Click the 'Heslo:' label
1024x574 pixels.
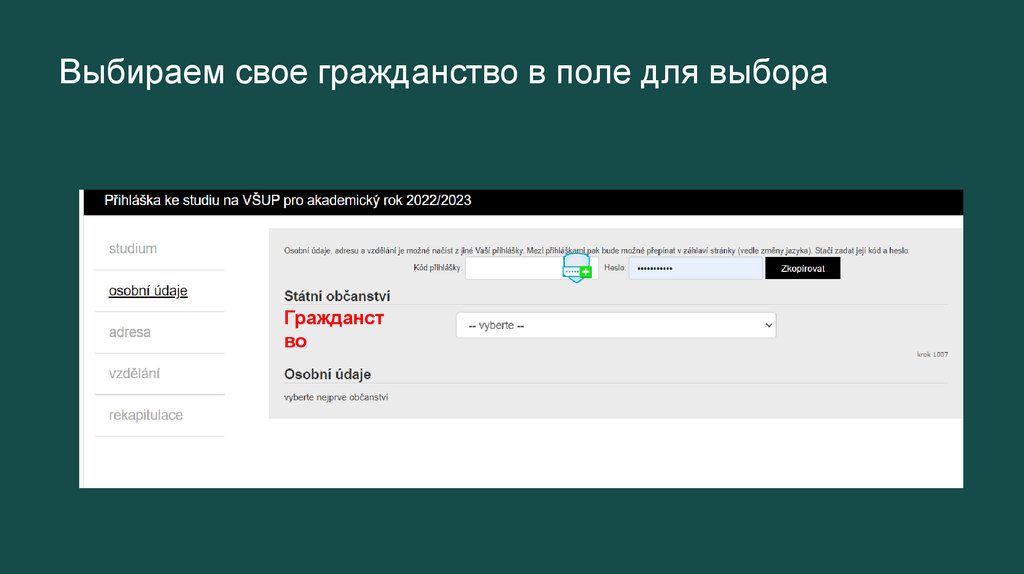(x=615, y=268)
